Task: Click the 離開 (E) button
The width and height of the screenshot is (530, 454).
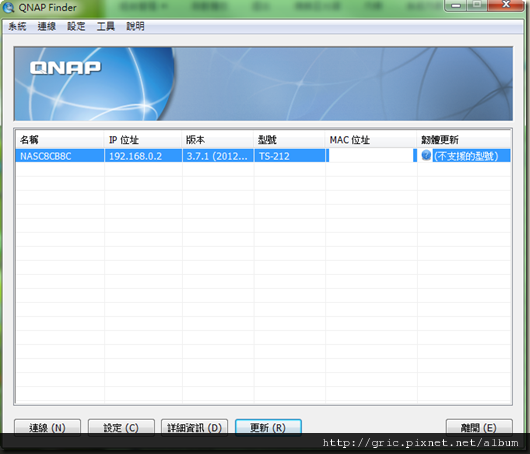Action: [x=479, y=427]
